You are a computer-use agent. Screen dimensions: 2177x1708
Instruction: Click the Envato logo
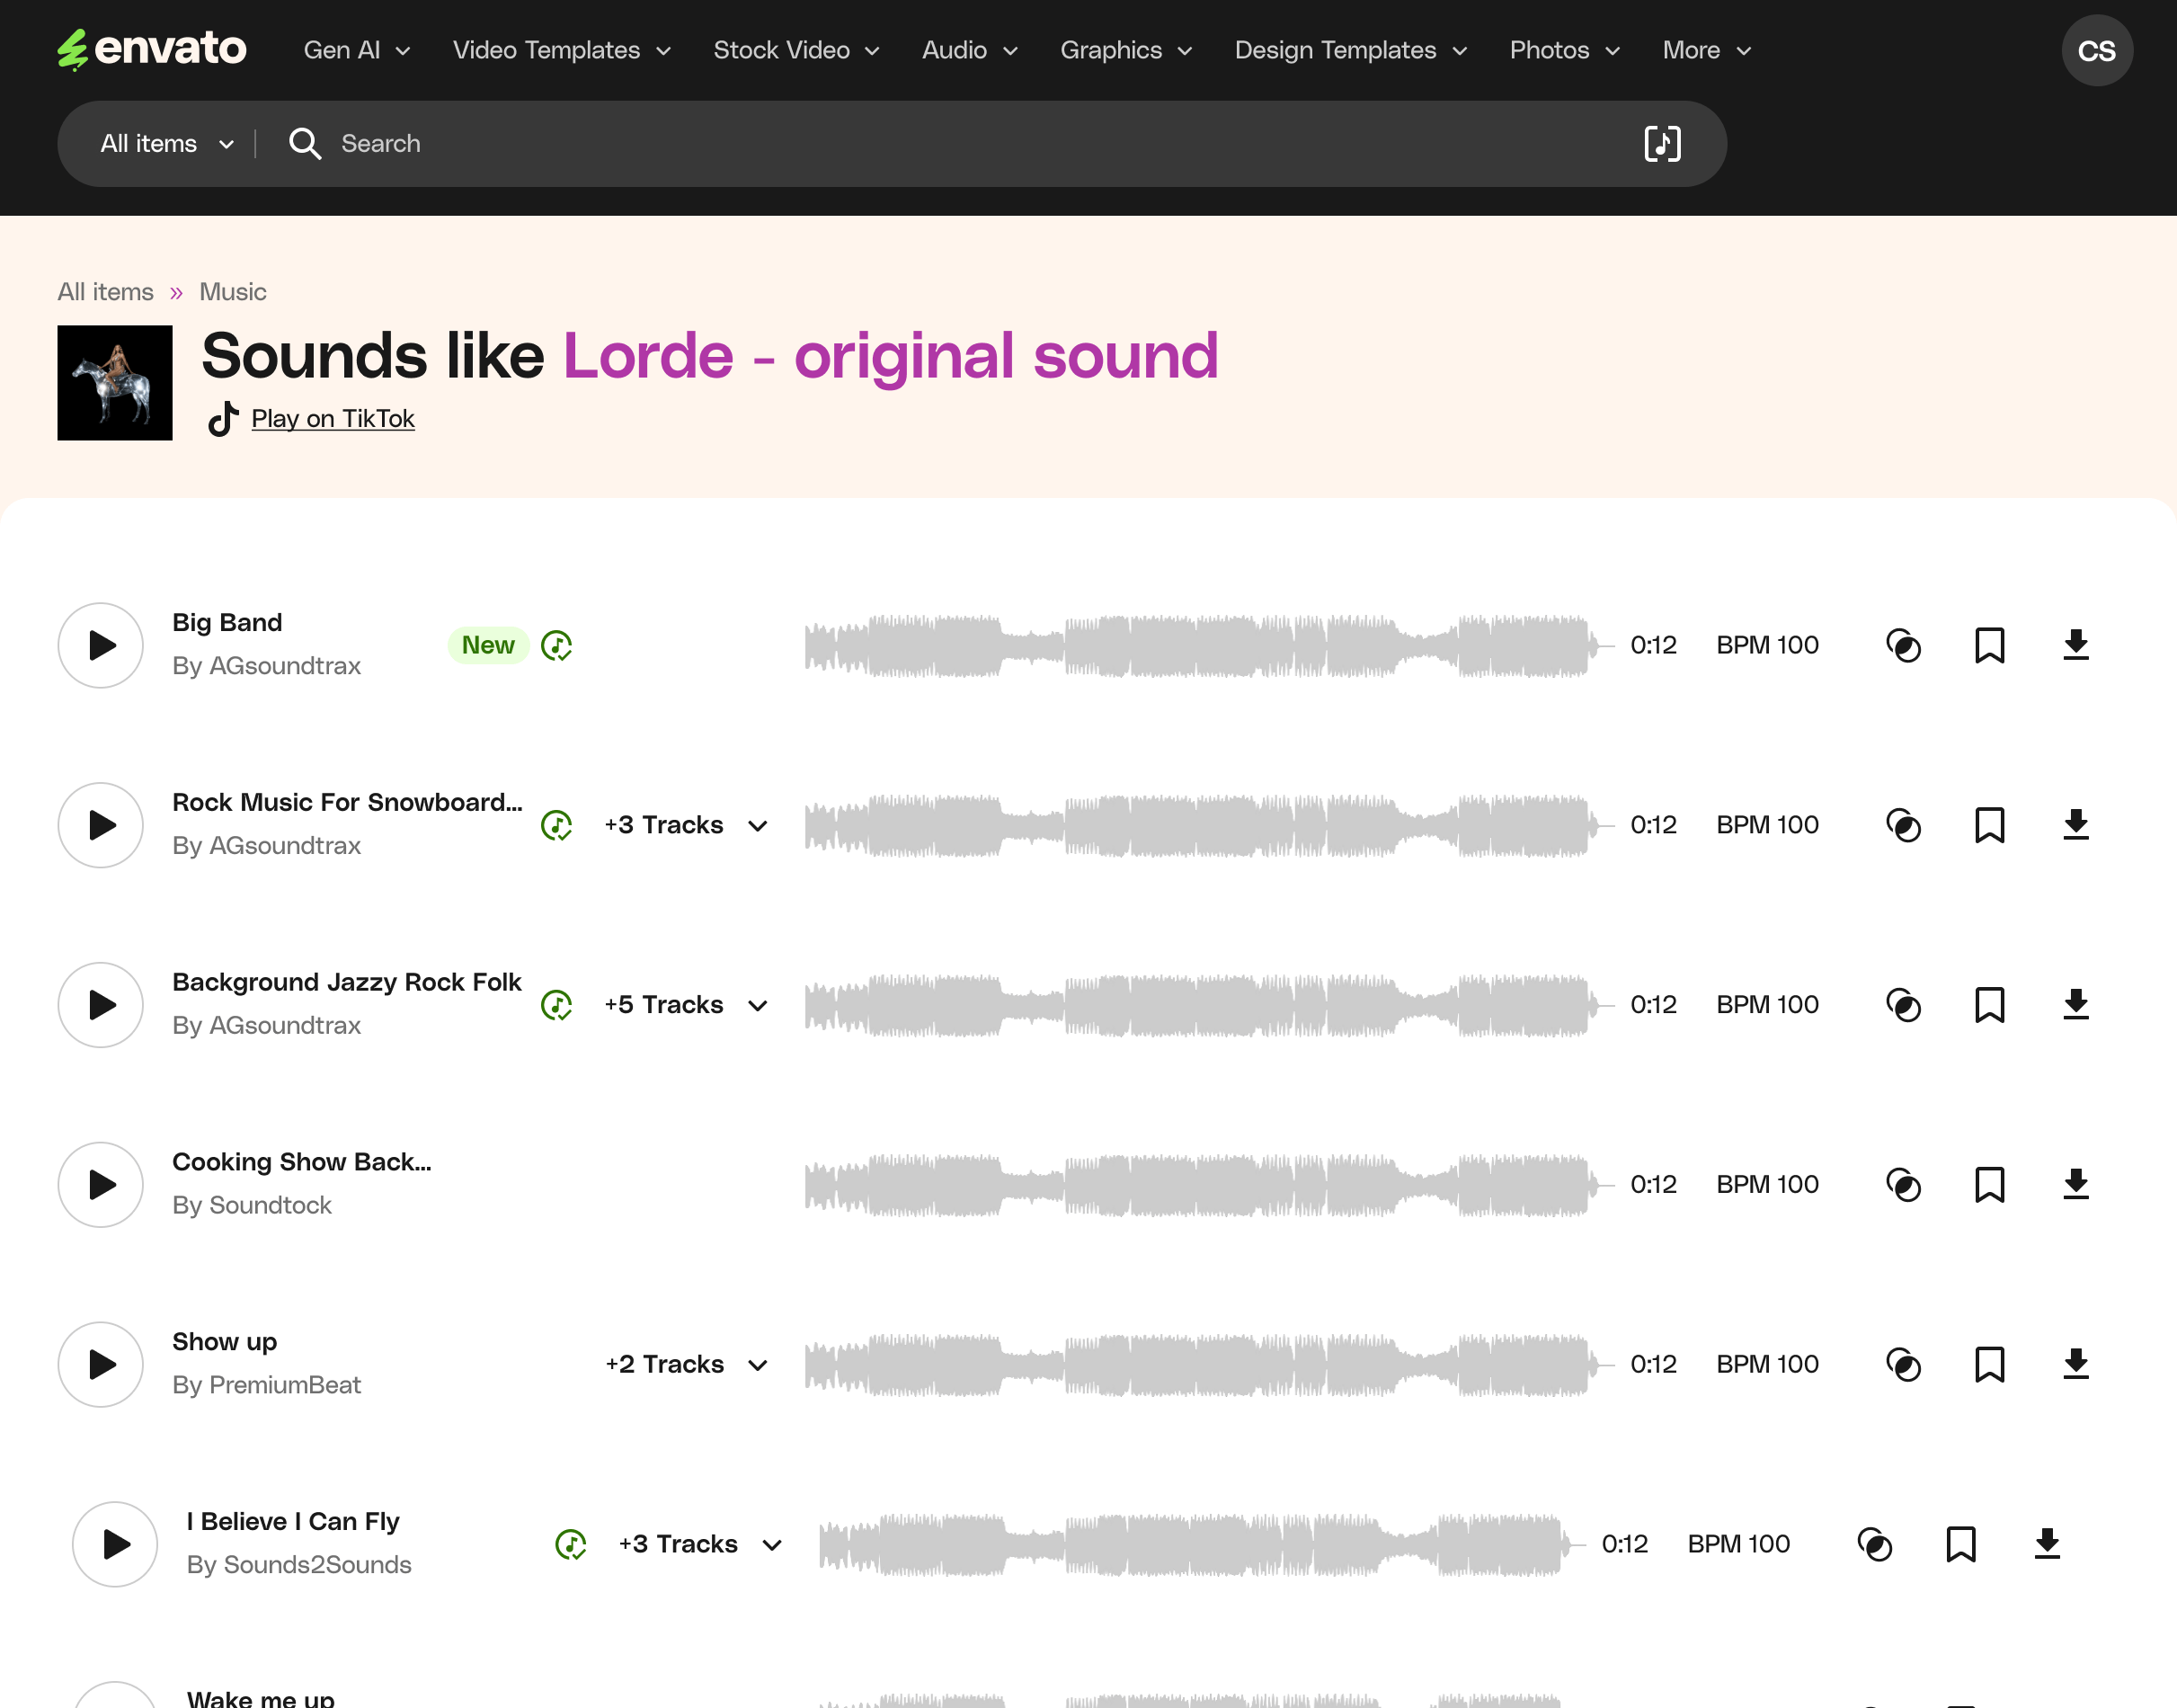tap(152, 49)
